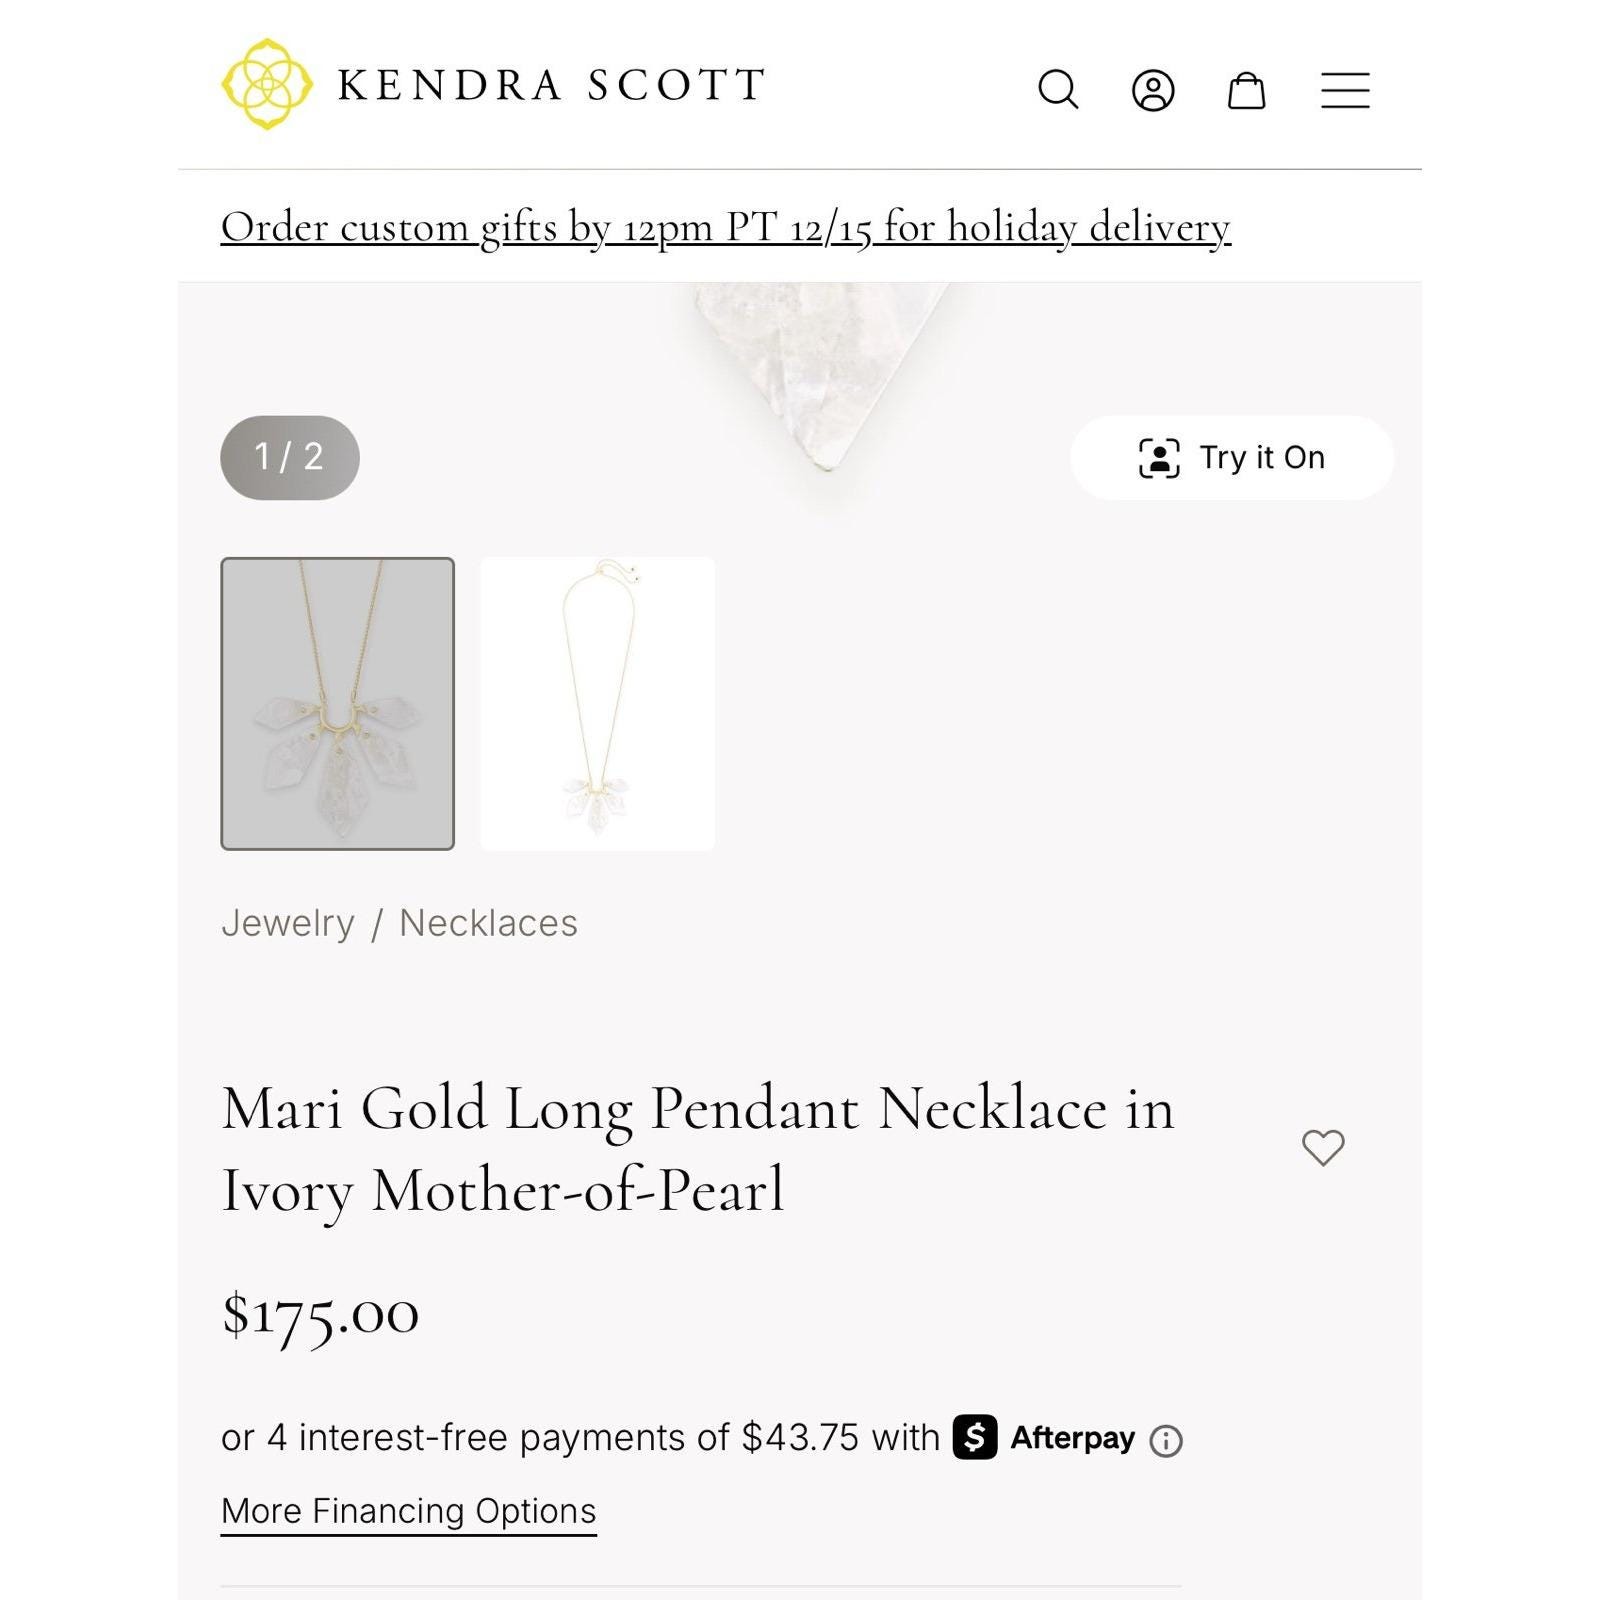The image size is (1600, 1600).
Task: Open the search magnifier icon
Action: [1058, 89]
